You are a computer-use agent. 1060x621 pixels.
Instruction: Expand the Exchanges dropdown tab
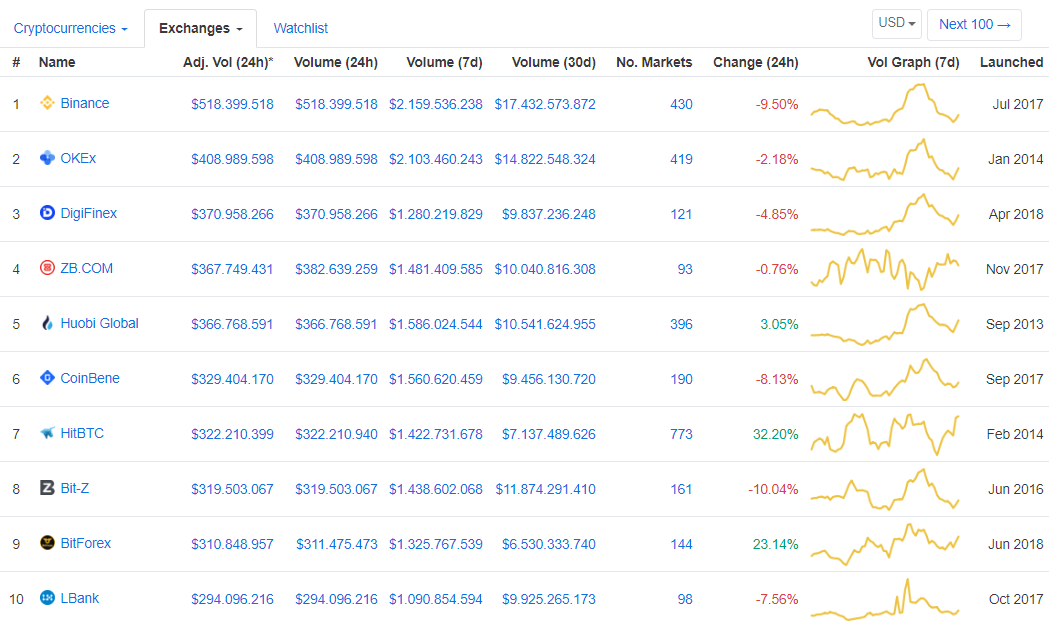(200, 28)
